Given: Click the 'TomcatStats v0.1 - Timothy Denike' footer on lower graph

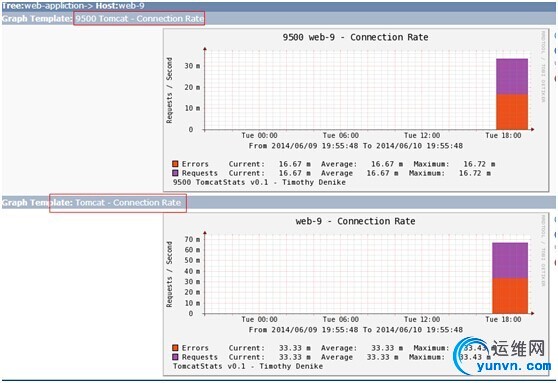Looking at the screenshot, I should pyautogui.click(x=248, y=366).
